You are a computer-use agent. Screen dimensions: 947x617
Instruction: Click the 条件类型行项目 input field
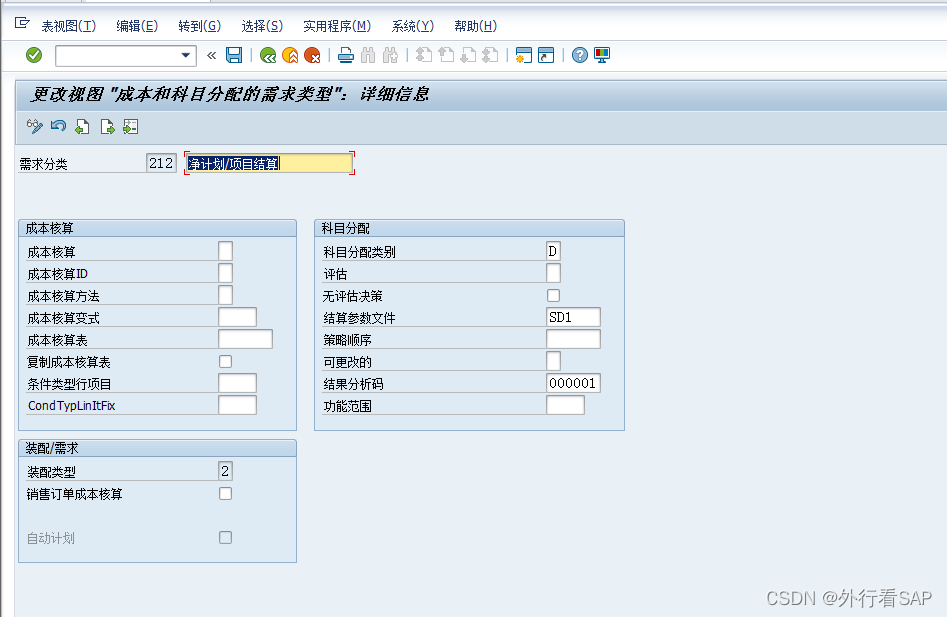[x=237, y=383]
